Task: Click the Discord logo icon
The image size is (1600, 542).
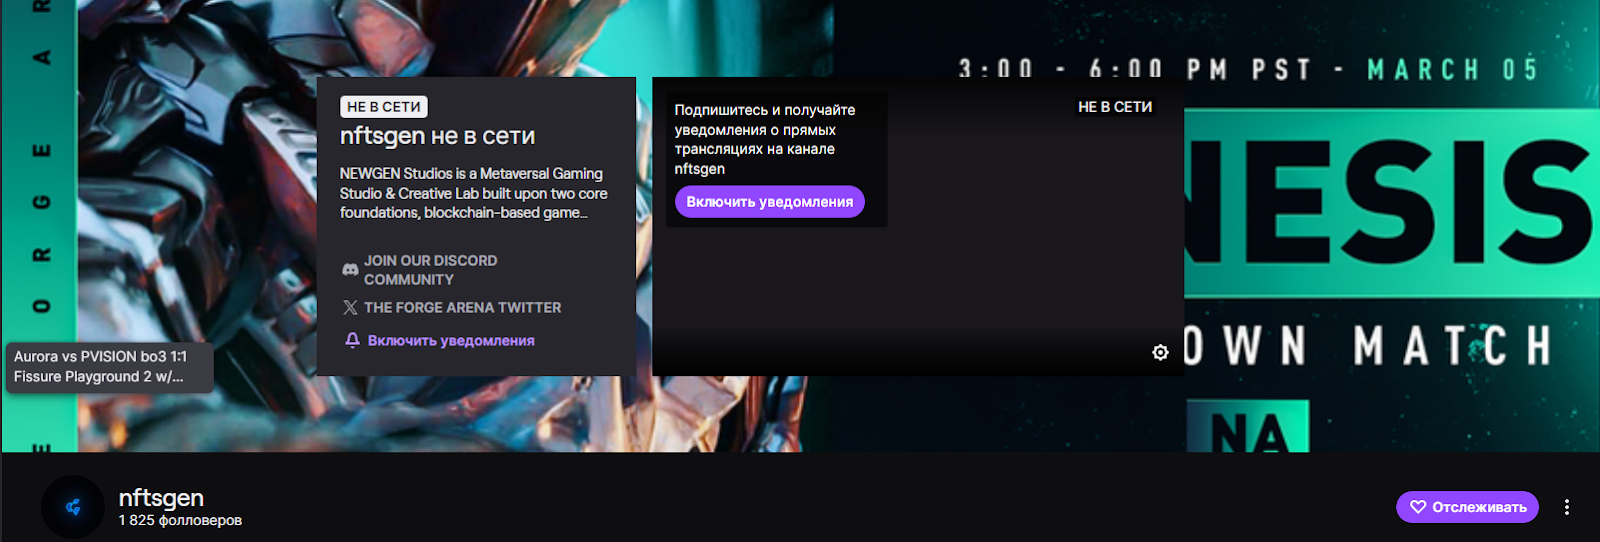Action: [x=350, y=270]
